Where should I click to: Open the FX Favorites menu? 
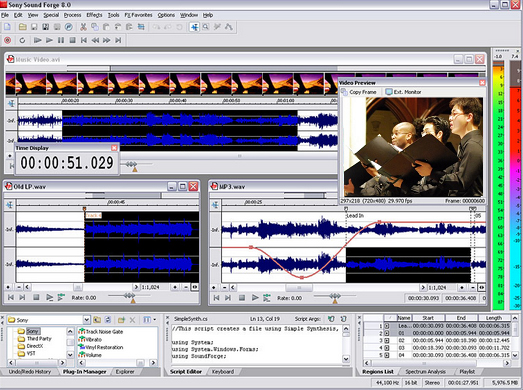pyautogui.click(x=138, y=15)
